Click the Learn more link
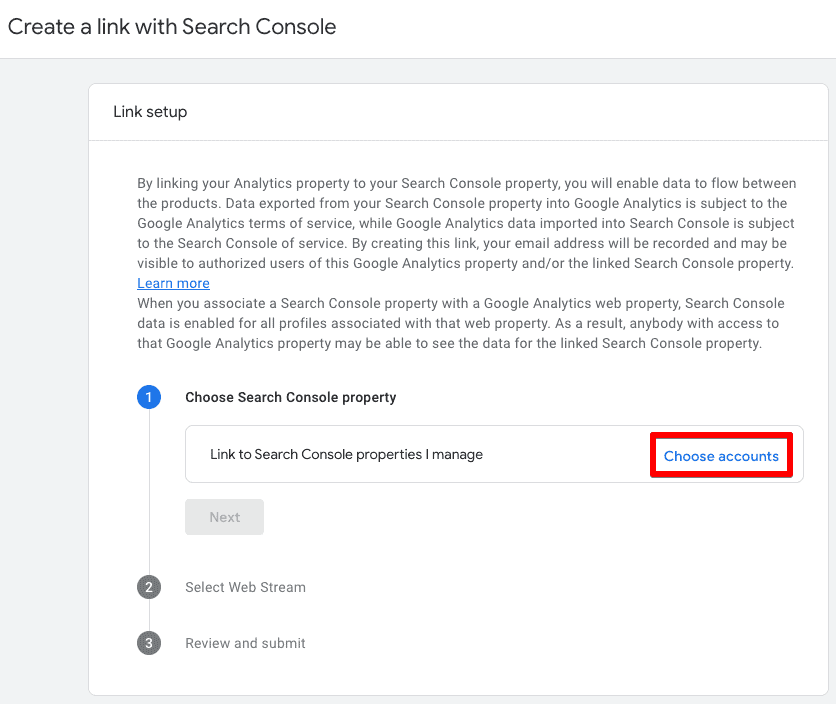The height and width of the screenshot is (704, 836). (x=173, y=283)
